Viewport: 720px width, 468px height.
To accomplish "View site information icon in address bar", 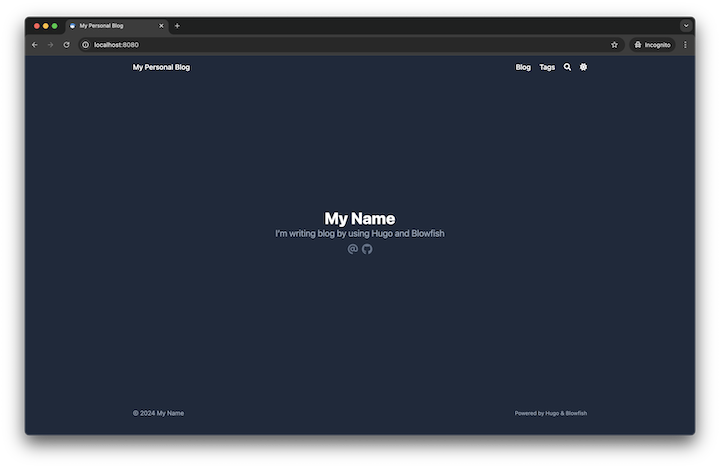I will tap(86, 45).
